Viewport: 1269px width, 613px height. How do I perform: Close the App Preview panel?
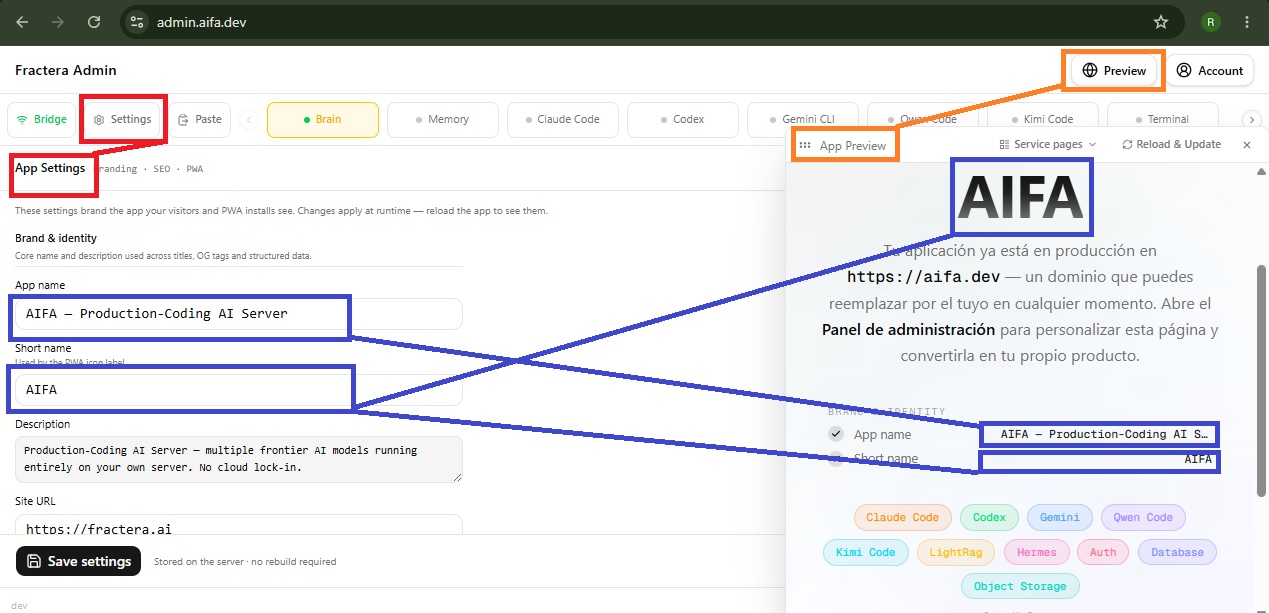[x=1247, y=145]
